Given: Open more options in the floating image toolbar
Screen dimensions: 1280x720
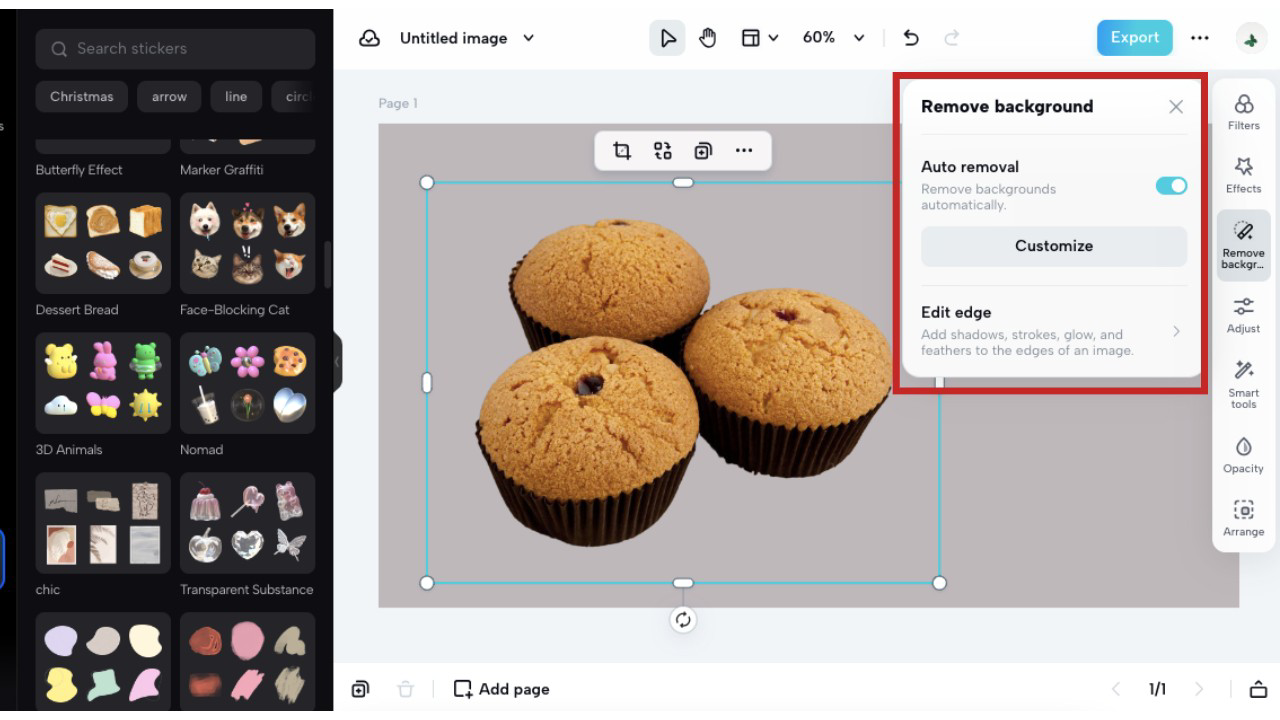Looking at the screenshot, I should pos(743,151).
